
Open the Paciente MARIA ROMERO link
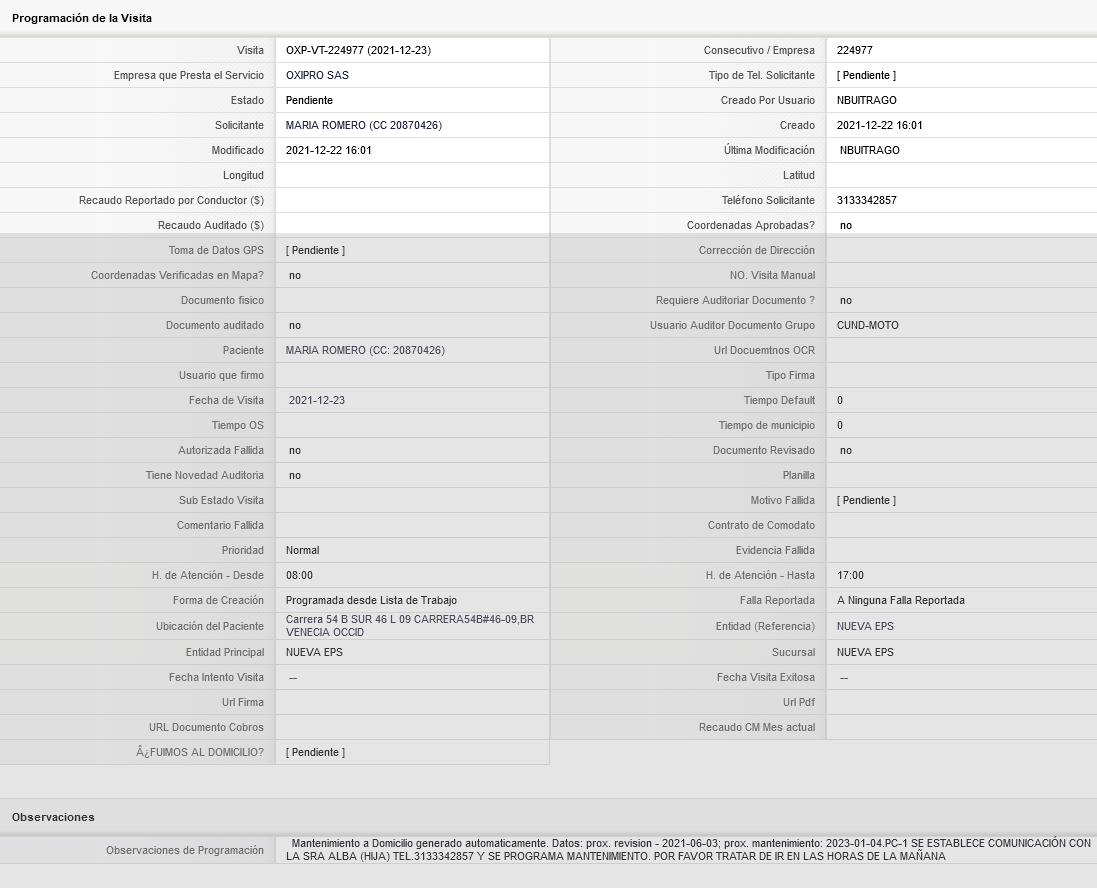pos(365,350)
